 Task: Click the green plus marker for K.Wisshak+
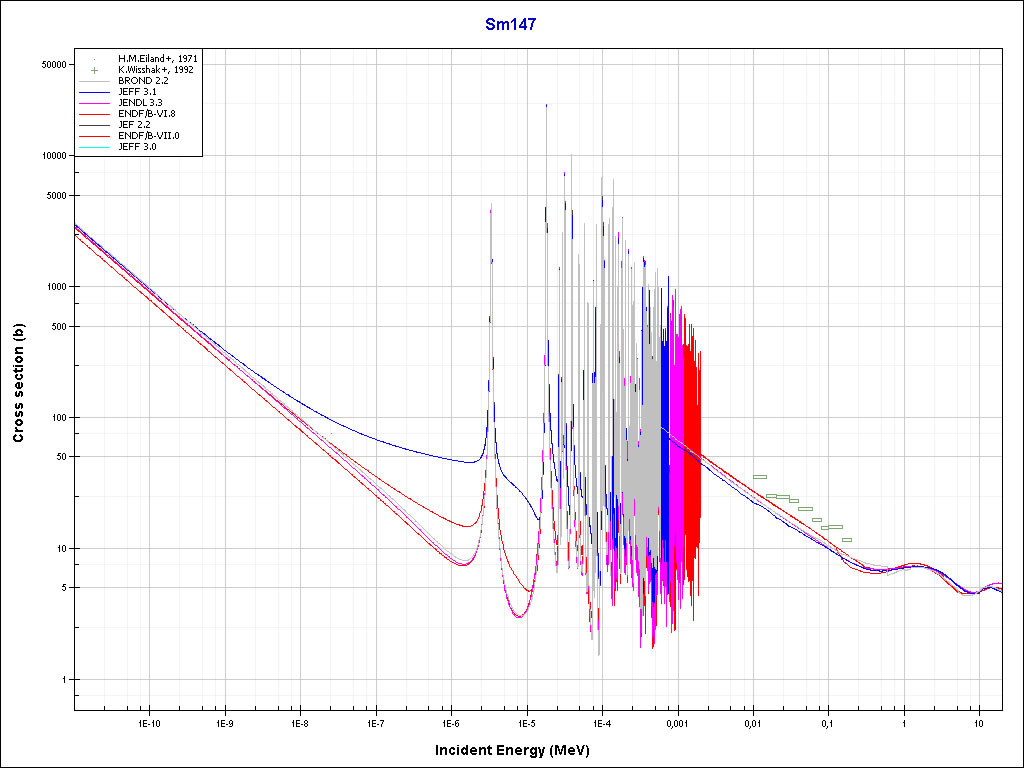pyautogui.click(x=94, y=70)
